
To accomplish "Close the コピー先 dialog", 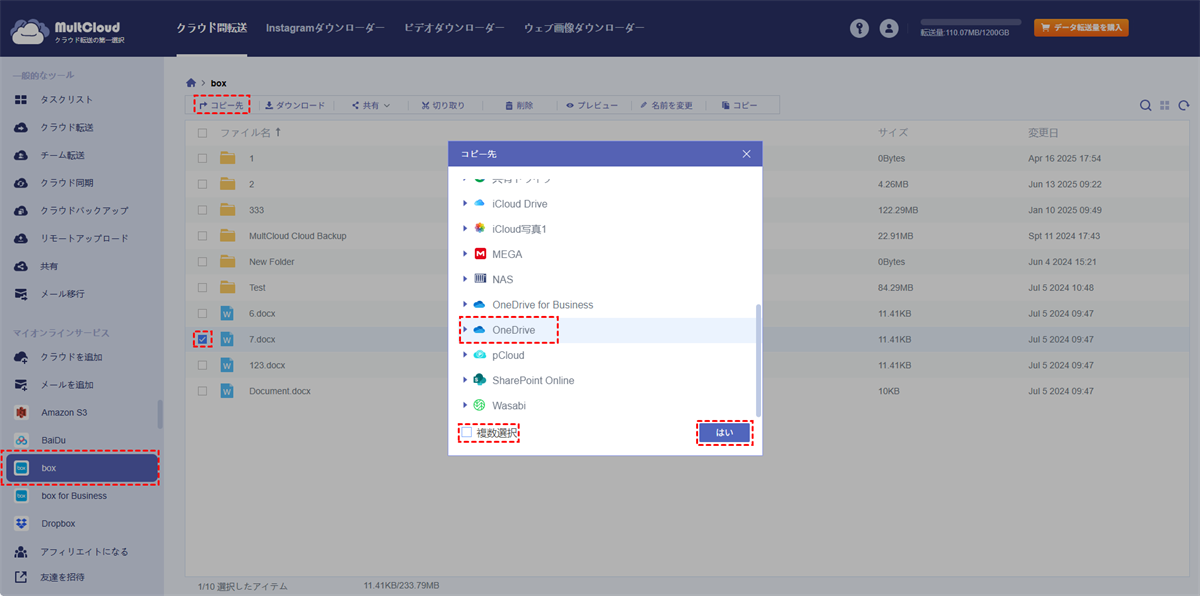I will tap(746, 154).
